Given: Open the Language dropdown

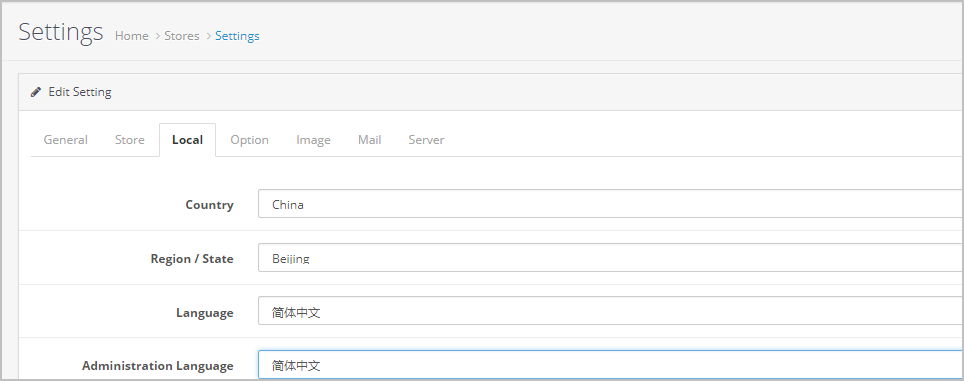Looking at the screenshot, I should 610,311.
